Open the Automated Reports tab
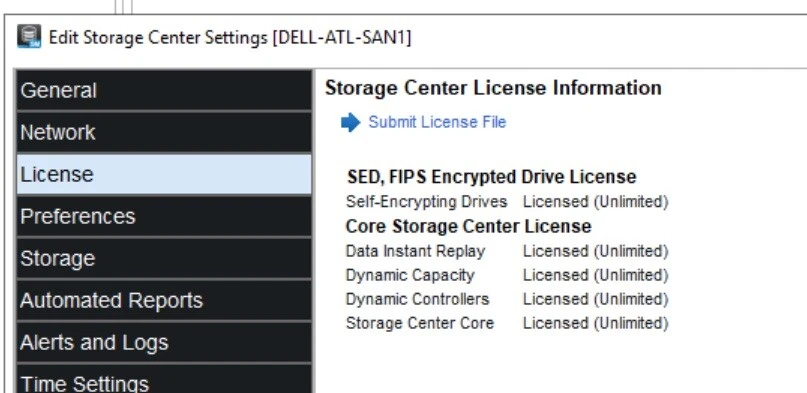Screen dimensions: 807x393 pyautogui.click(x=164, y=300)
